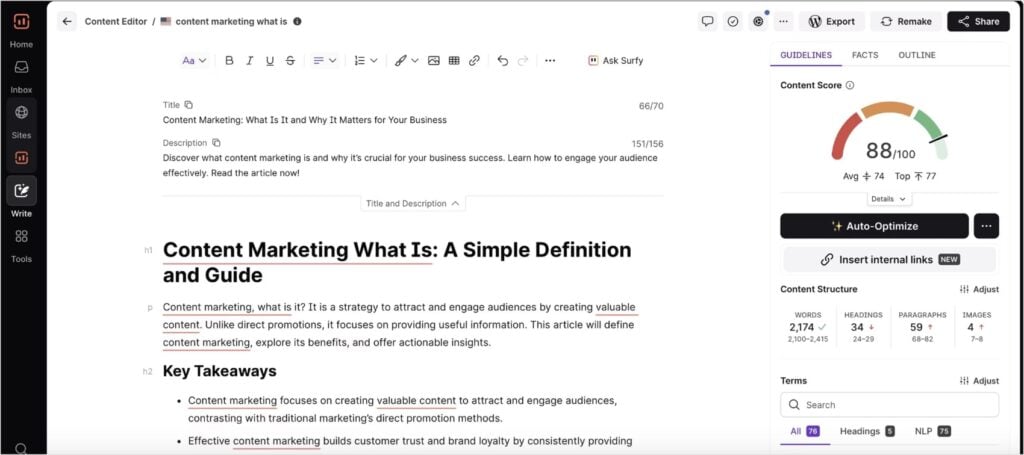Select the All terms tab
The width and height of the screenshot is (1024, 455).
(805, 431)
